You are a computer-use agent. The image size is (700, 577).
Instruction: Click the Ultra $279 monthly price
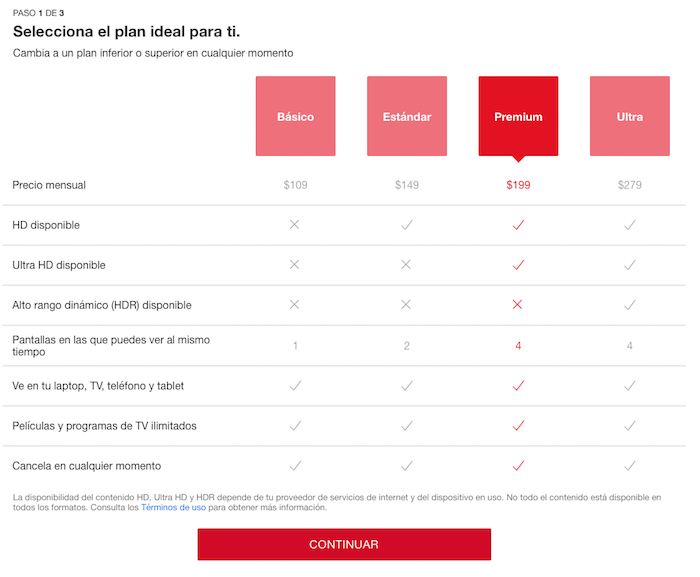pyautogui.click(x=630, y=185)
